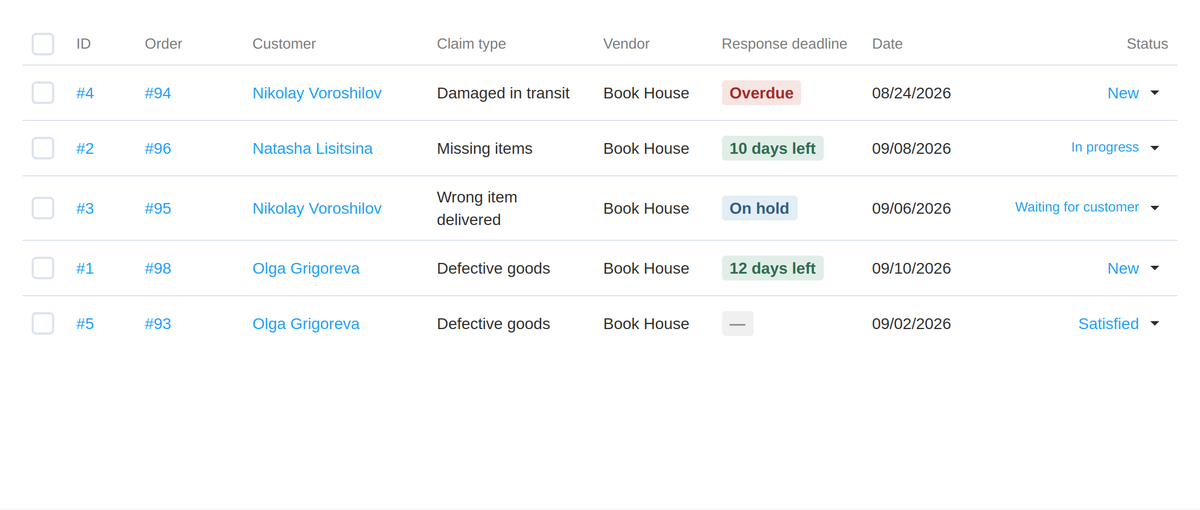Sort by the Customer column header

pyautogui.click(x=284, y=44)
